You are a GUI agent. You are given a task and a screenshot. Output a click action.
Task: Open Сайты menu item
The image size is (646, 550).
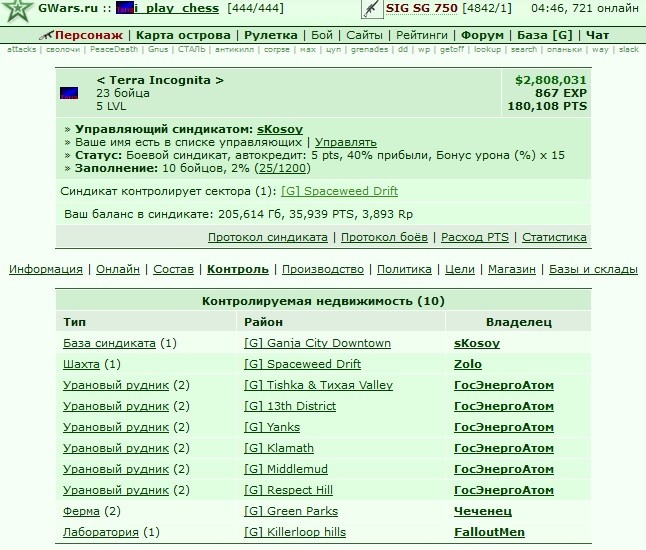click(x=364, y=35)
